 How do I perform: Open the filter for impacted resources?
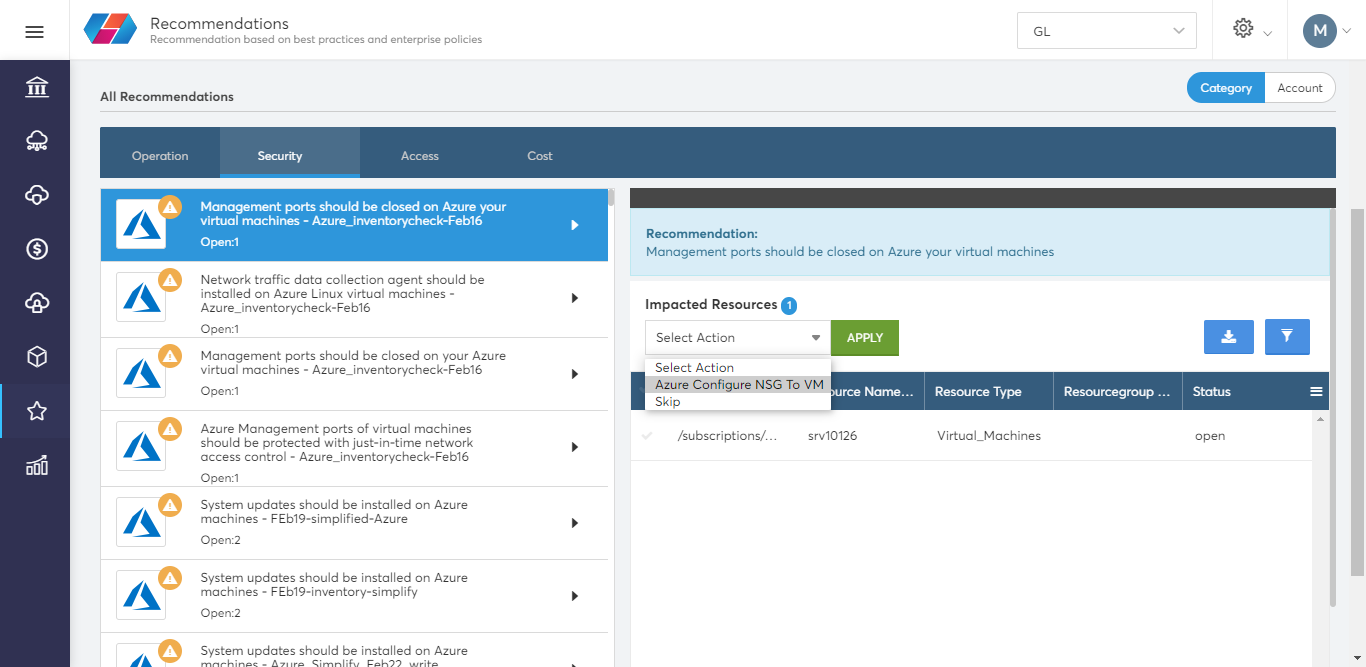click(x=1287, y=337)
